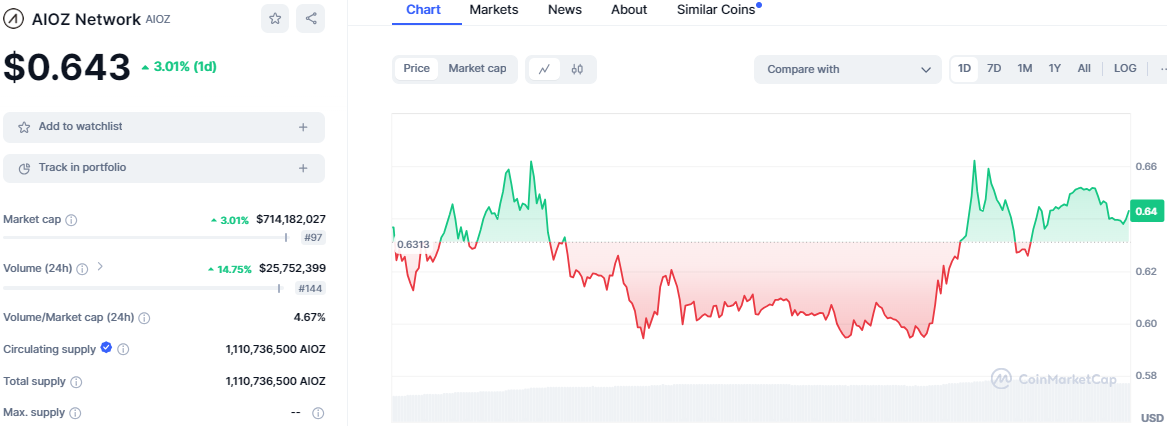The height and width of the screenshot is (426, 1167).
Task: Select the Market cap toggle option
Action: click(x=477, y=69)
